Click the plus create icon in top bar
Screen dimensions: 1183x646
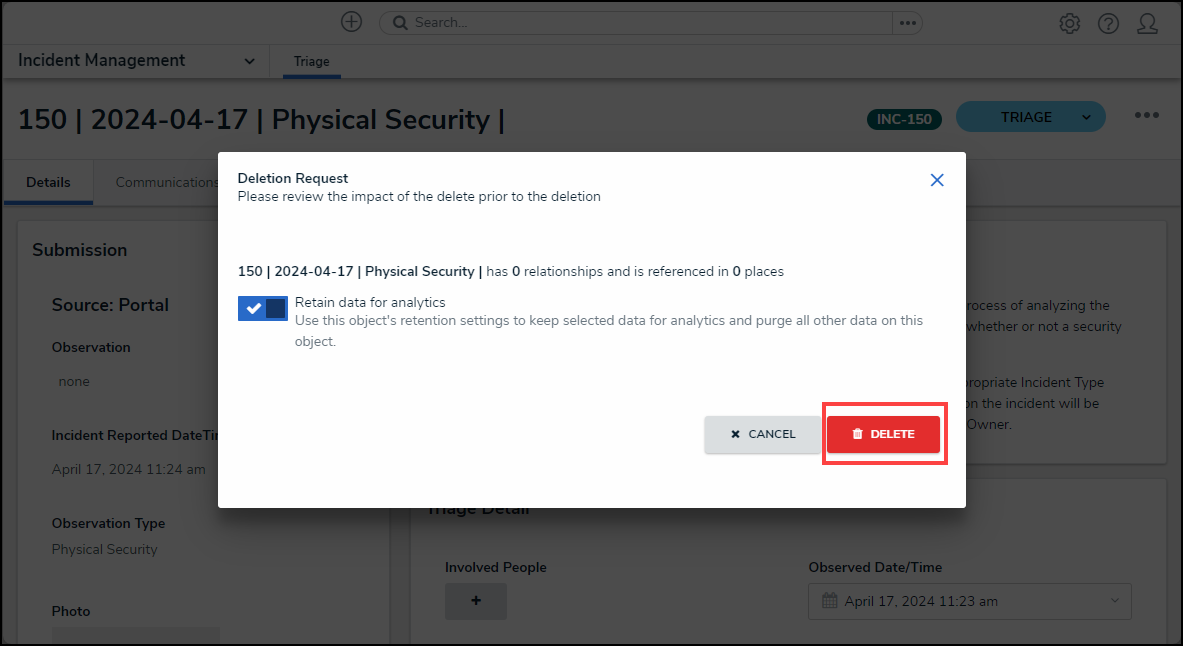point(351,22)
